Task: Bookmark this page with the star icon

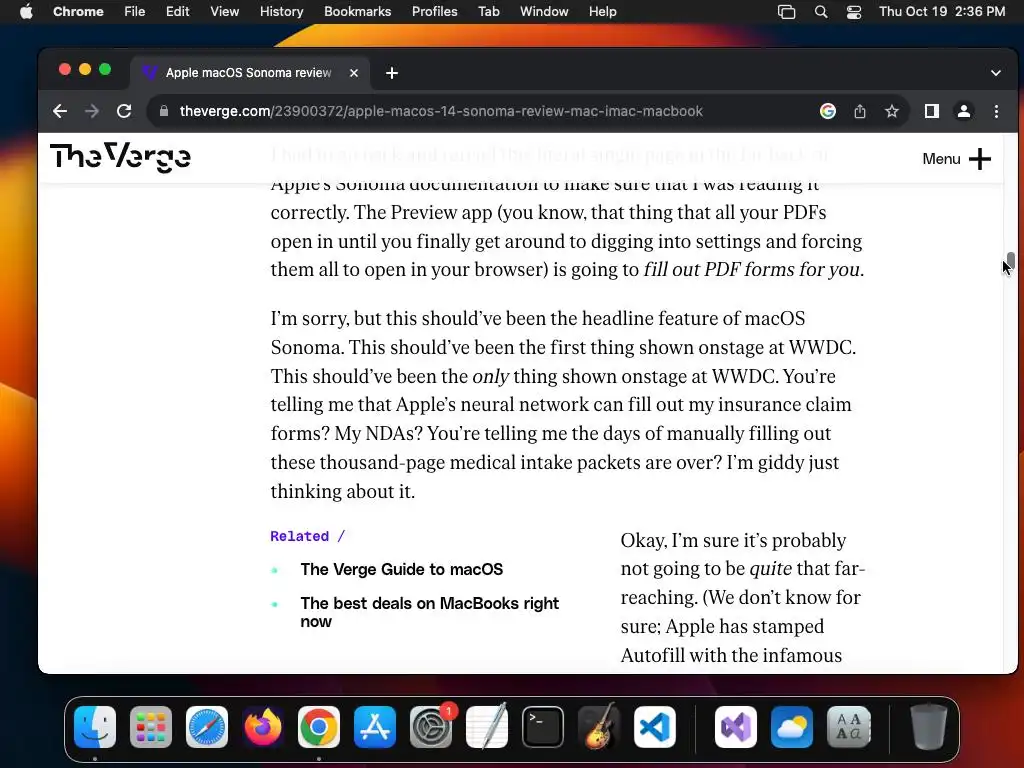Action: [x=891, y=111]
